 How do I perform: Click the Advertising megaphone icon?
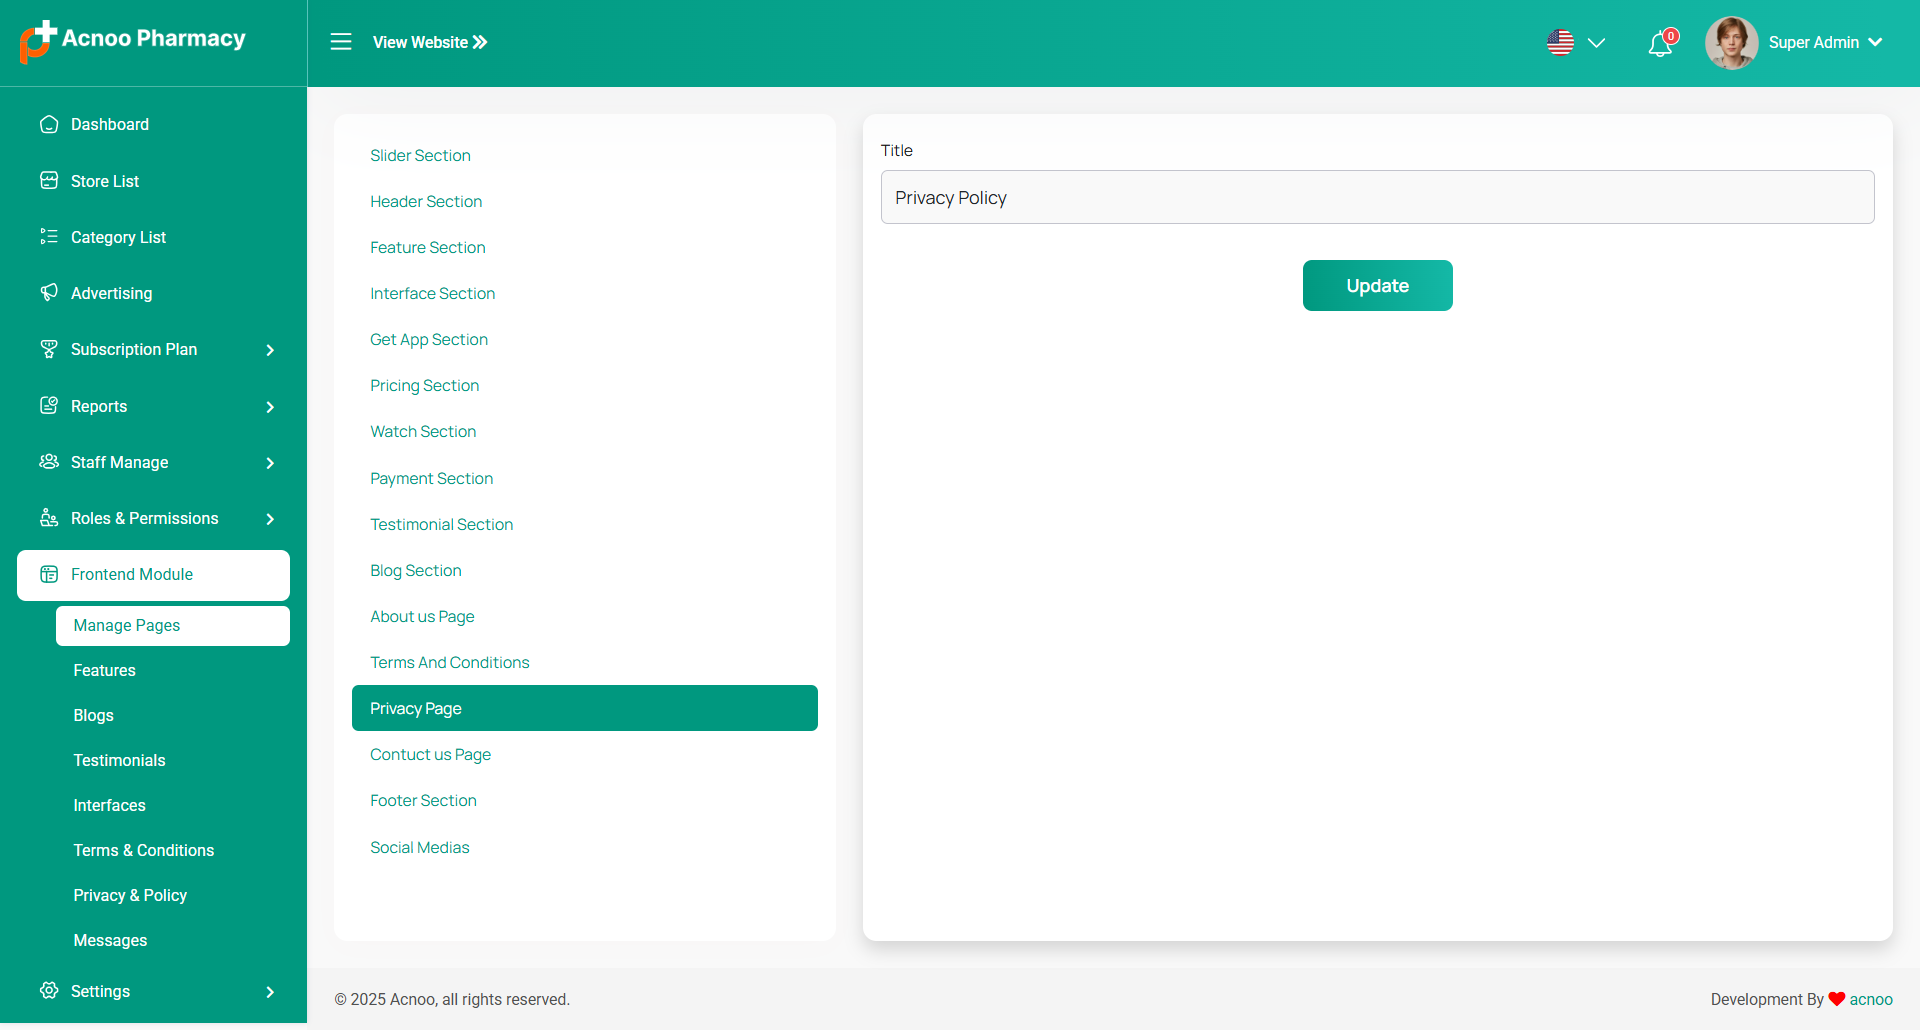[x=49, y=293]
